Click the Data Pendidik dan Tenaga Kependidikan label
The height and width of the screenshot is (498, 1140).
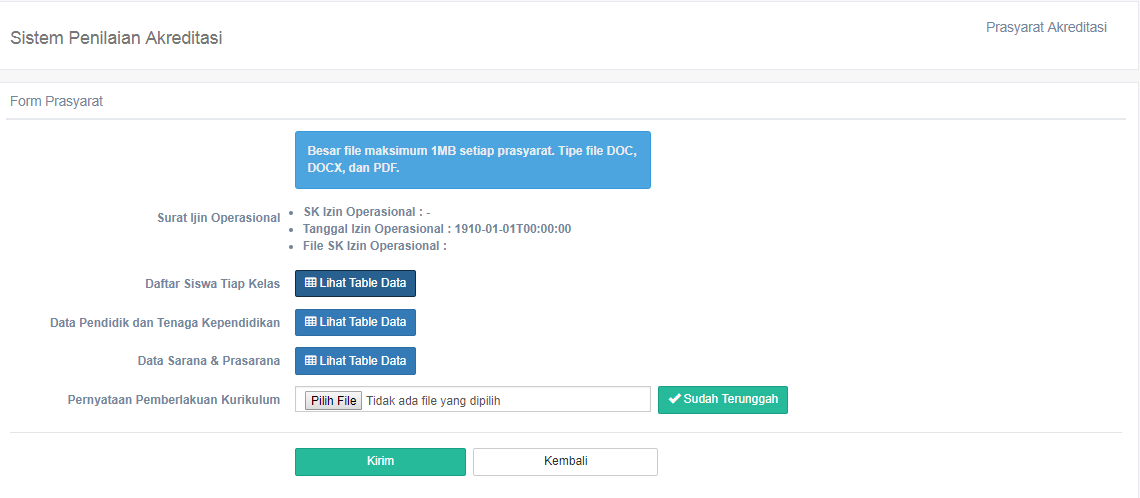click(165, 323)
